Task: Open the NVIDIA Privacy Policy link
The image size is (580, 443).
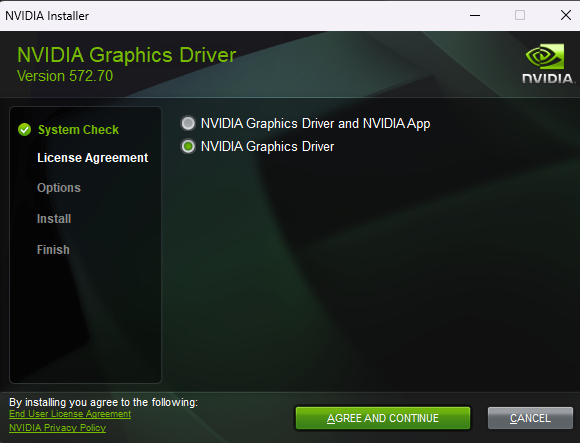Action: (57, 428)
